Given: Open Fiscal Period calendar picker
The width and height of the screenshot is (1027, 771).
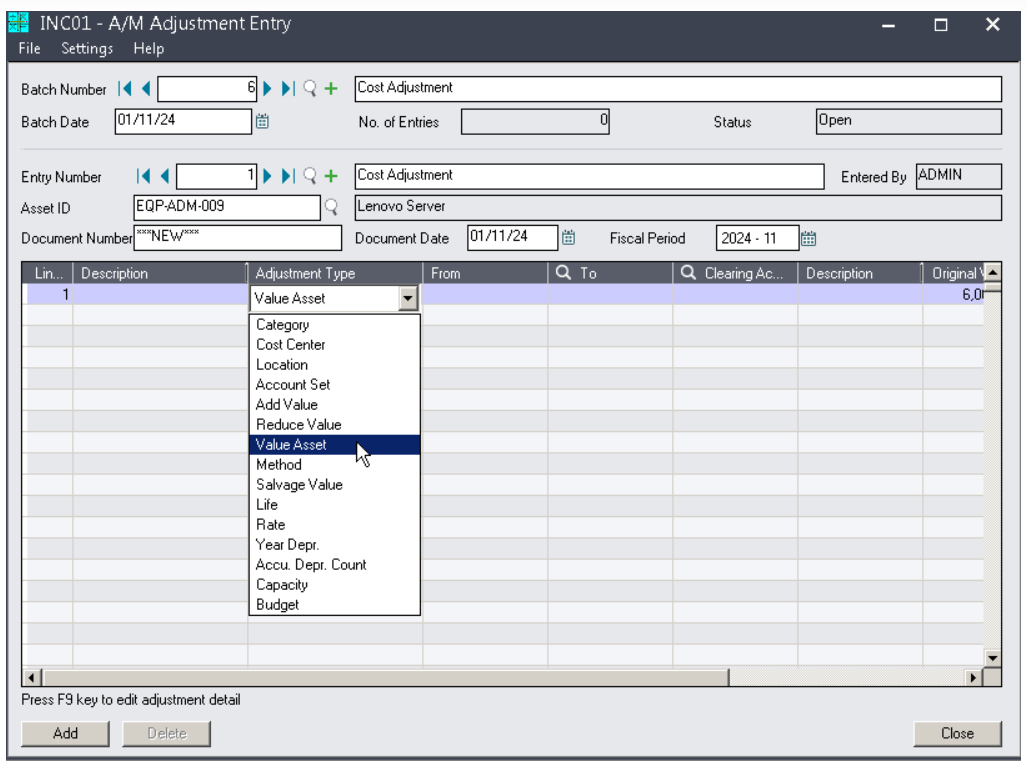Looking at the screenshot, I should point(810,238).
